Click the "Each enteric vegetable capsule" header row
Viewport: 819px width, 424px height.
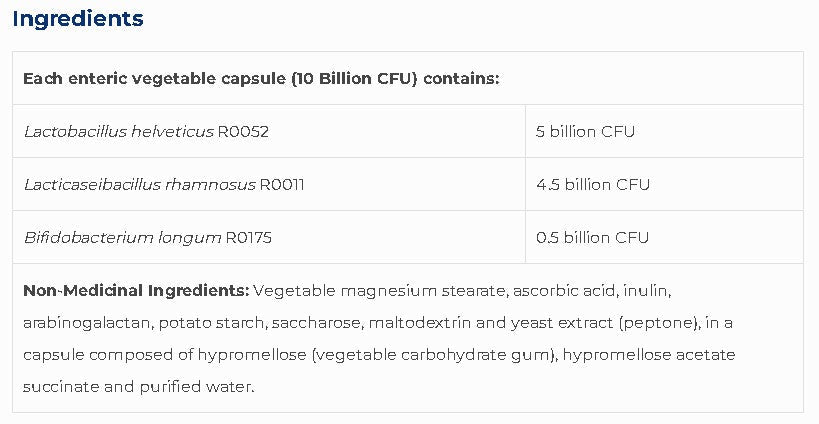pyautogui.click(x=261, y=78)
